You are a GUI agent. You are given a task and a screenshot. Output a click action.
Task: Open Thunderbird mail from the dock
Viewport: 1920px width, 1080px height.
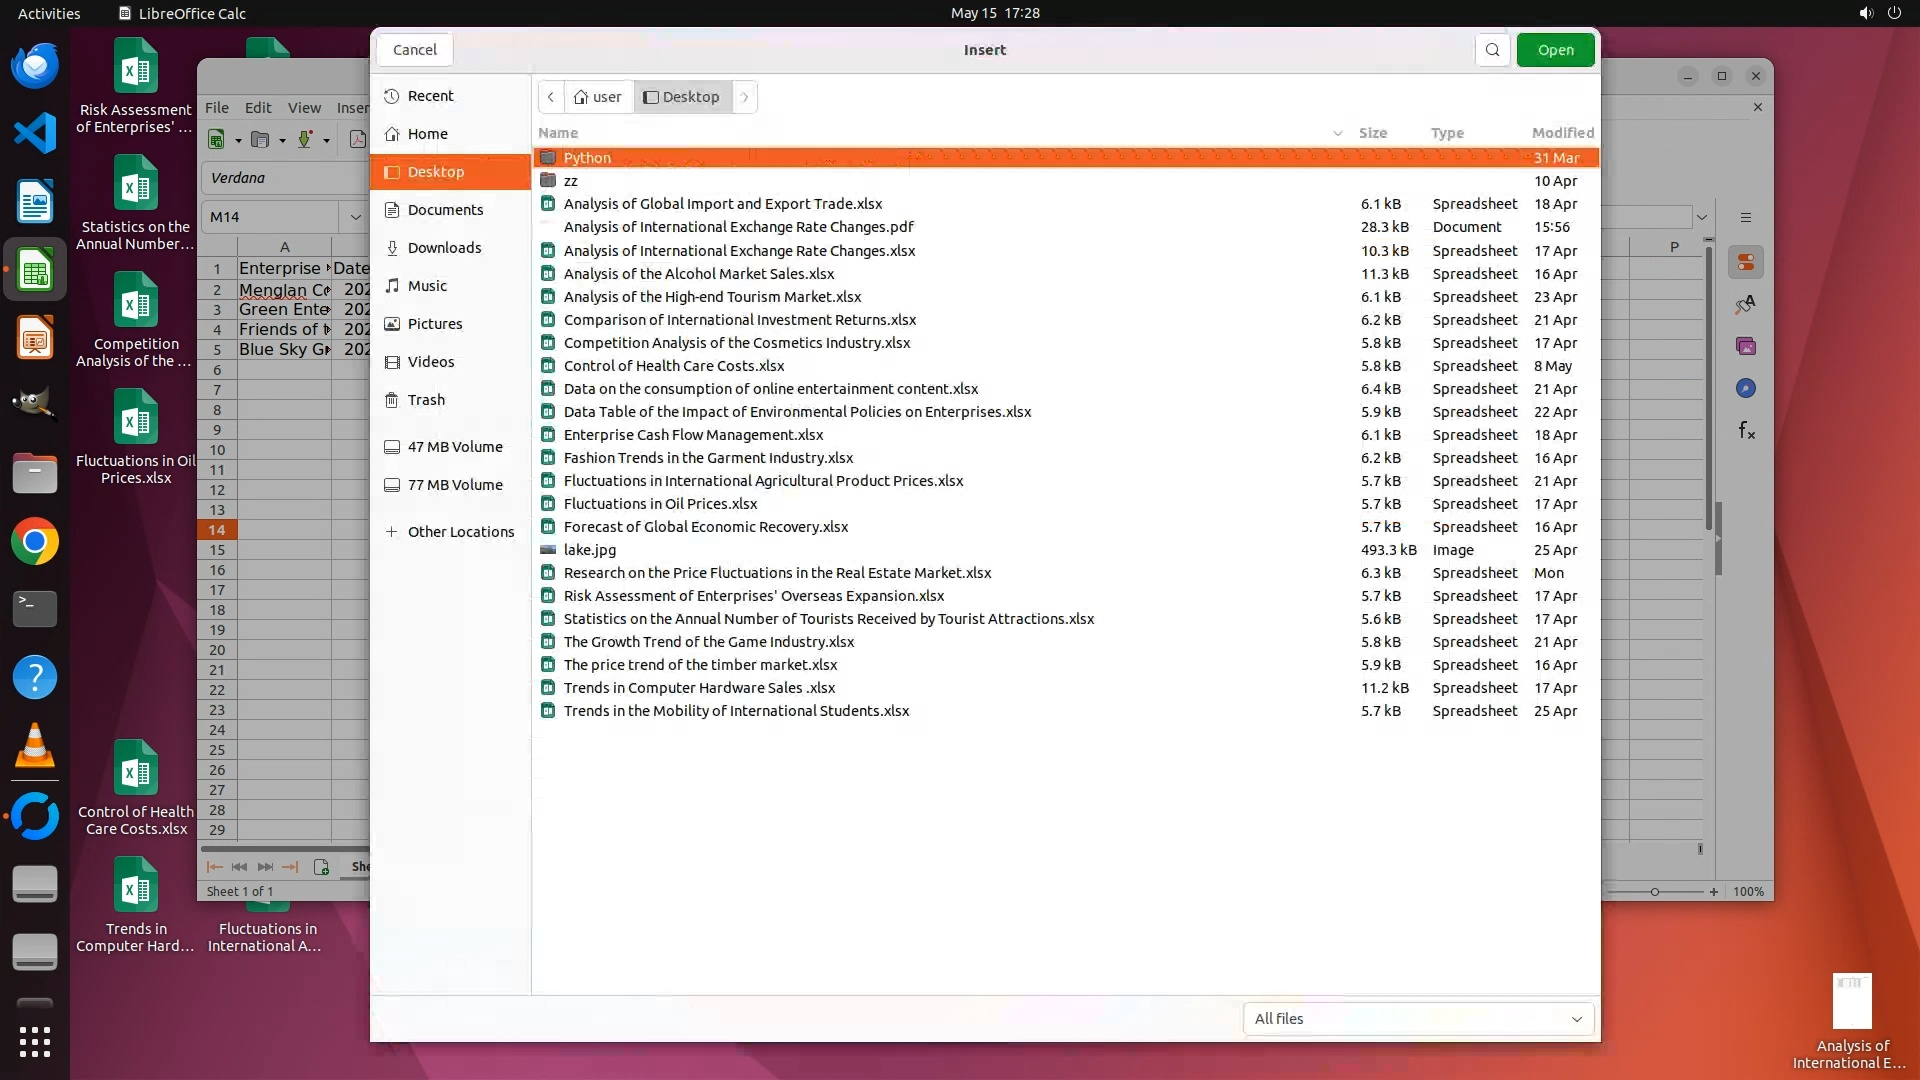pyautogui.click(x=35, y=66)
